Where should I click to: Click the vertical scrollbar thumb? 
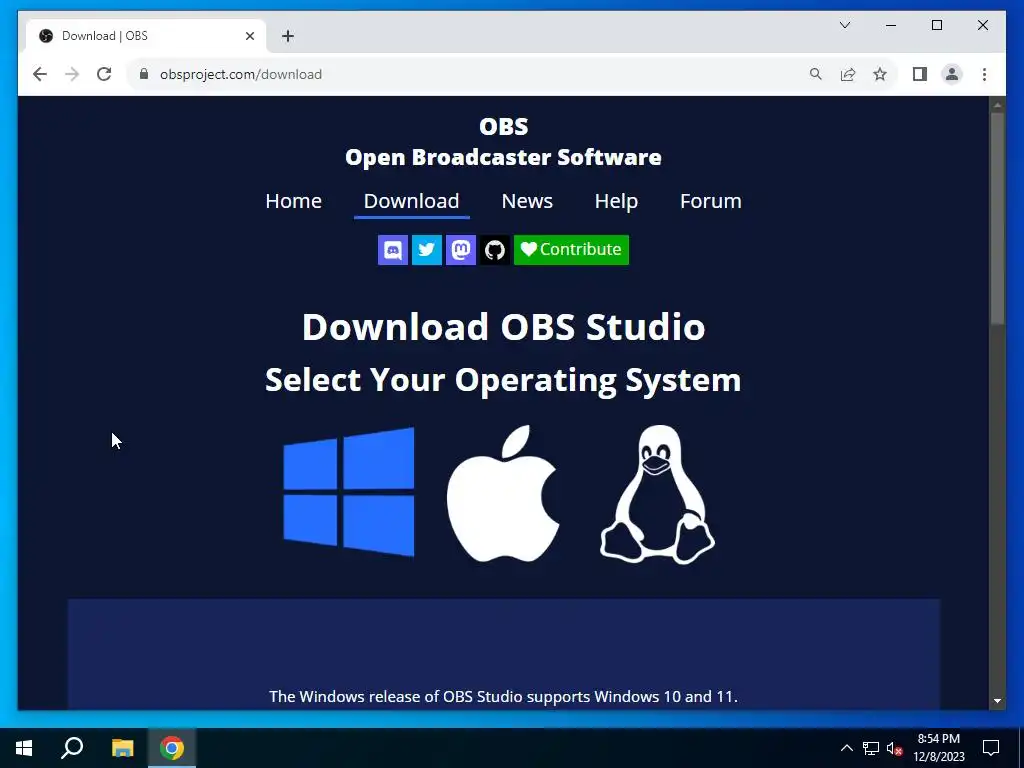[997, 219]
